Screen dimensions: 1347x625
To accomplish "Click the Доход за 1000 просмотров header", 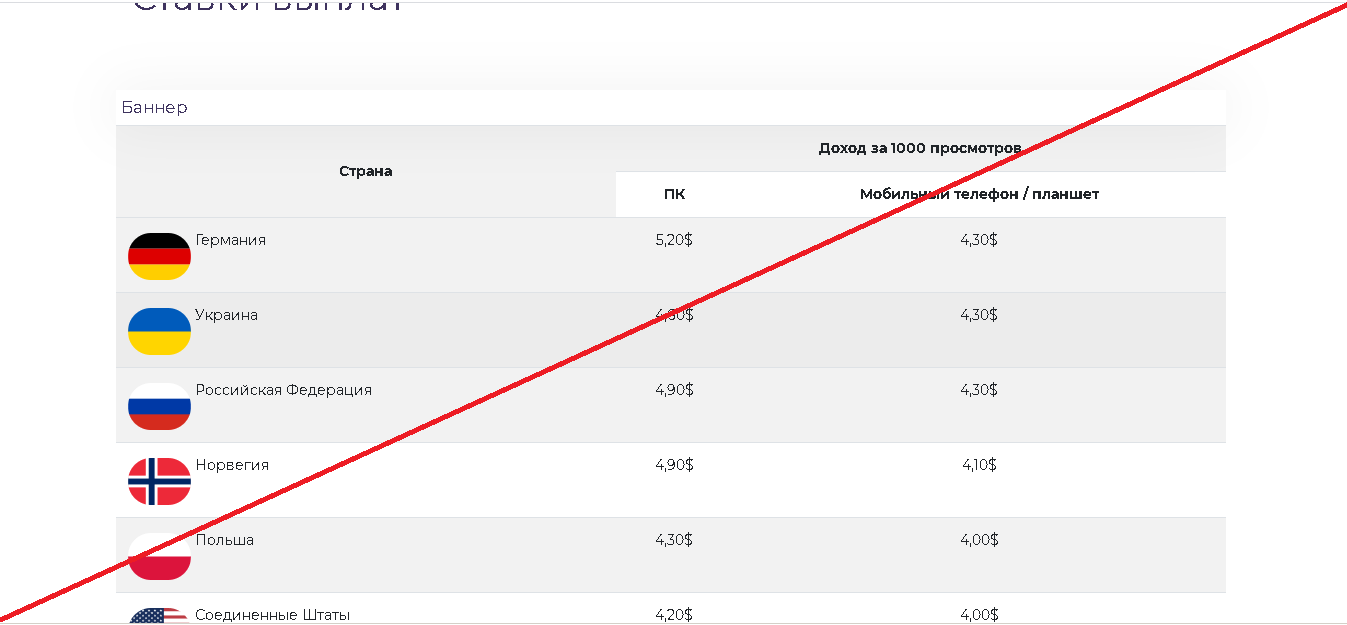I will pyautogui.click(x=920, y=148).
